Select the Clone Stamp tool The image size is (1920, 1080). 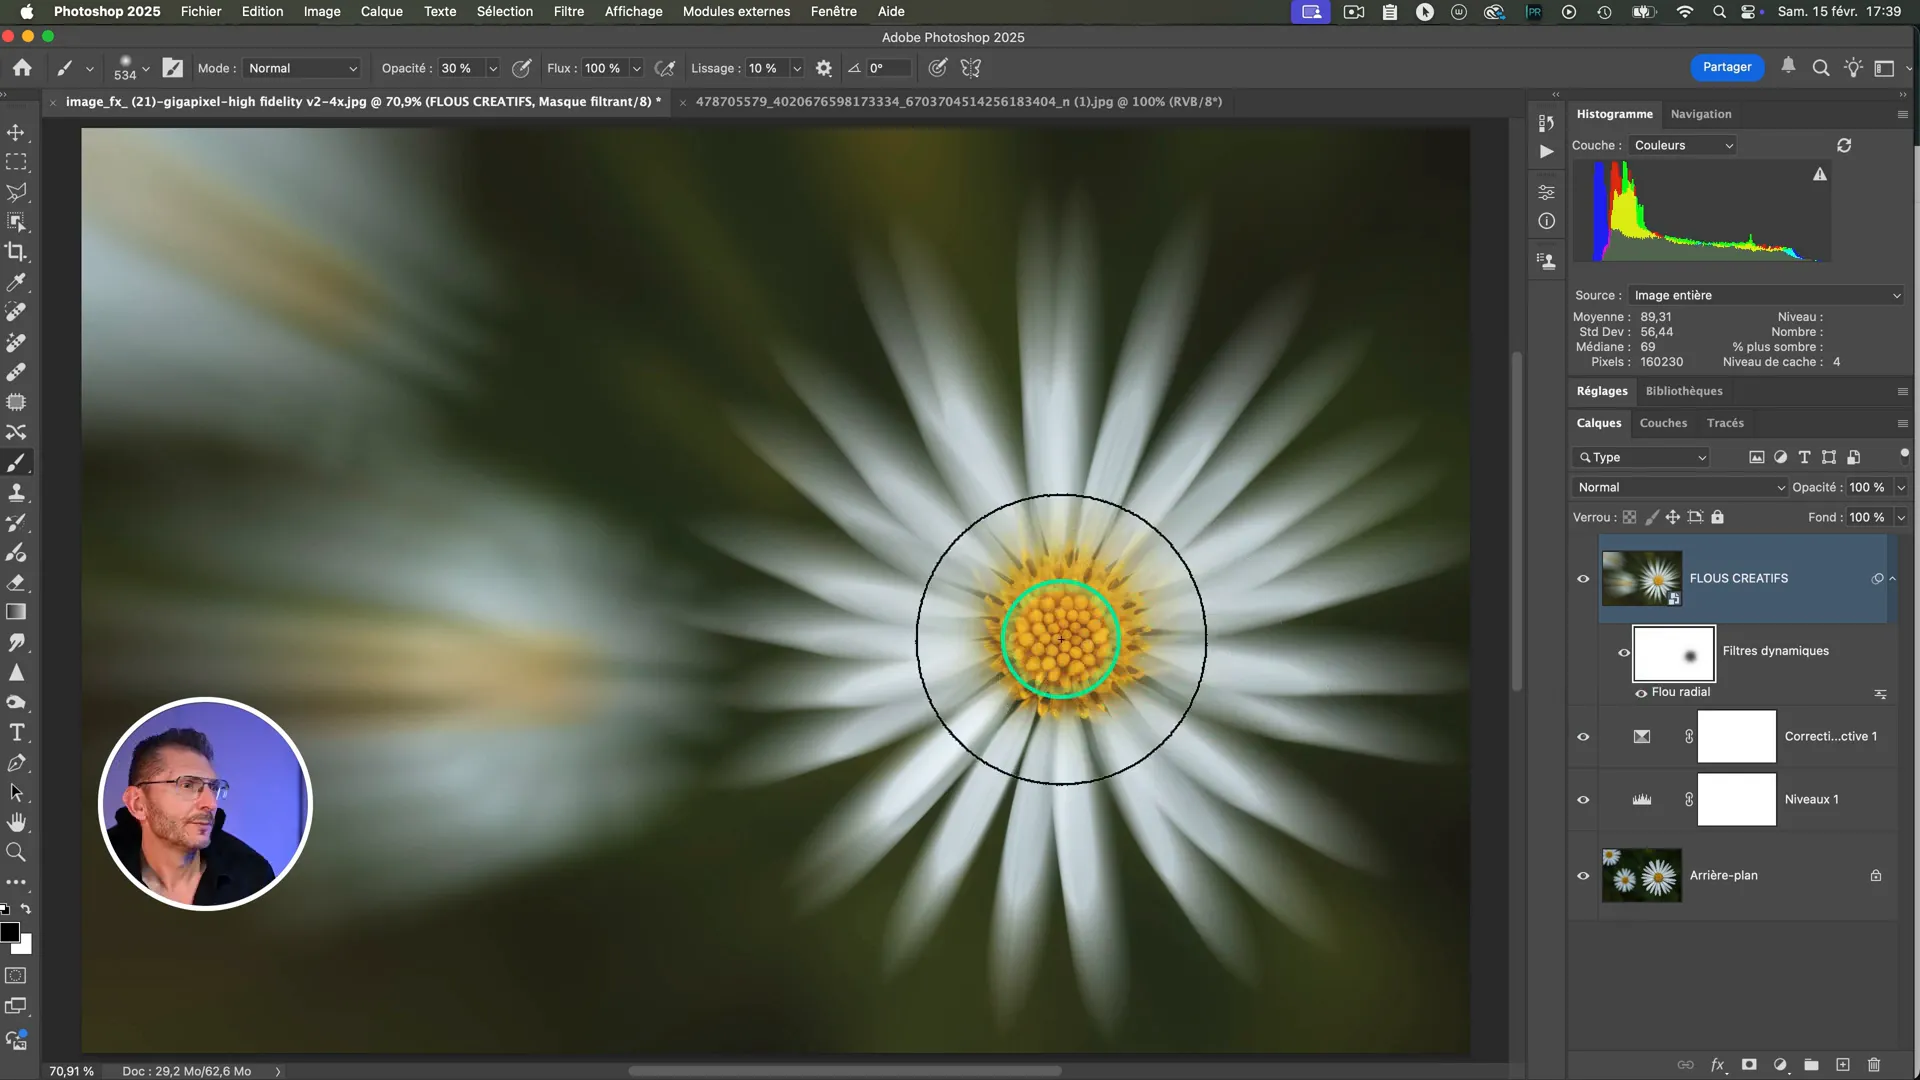(16, 492)
